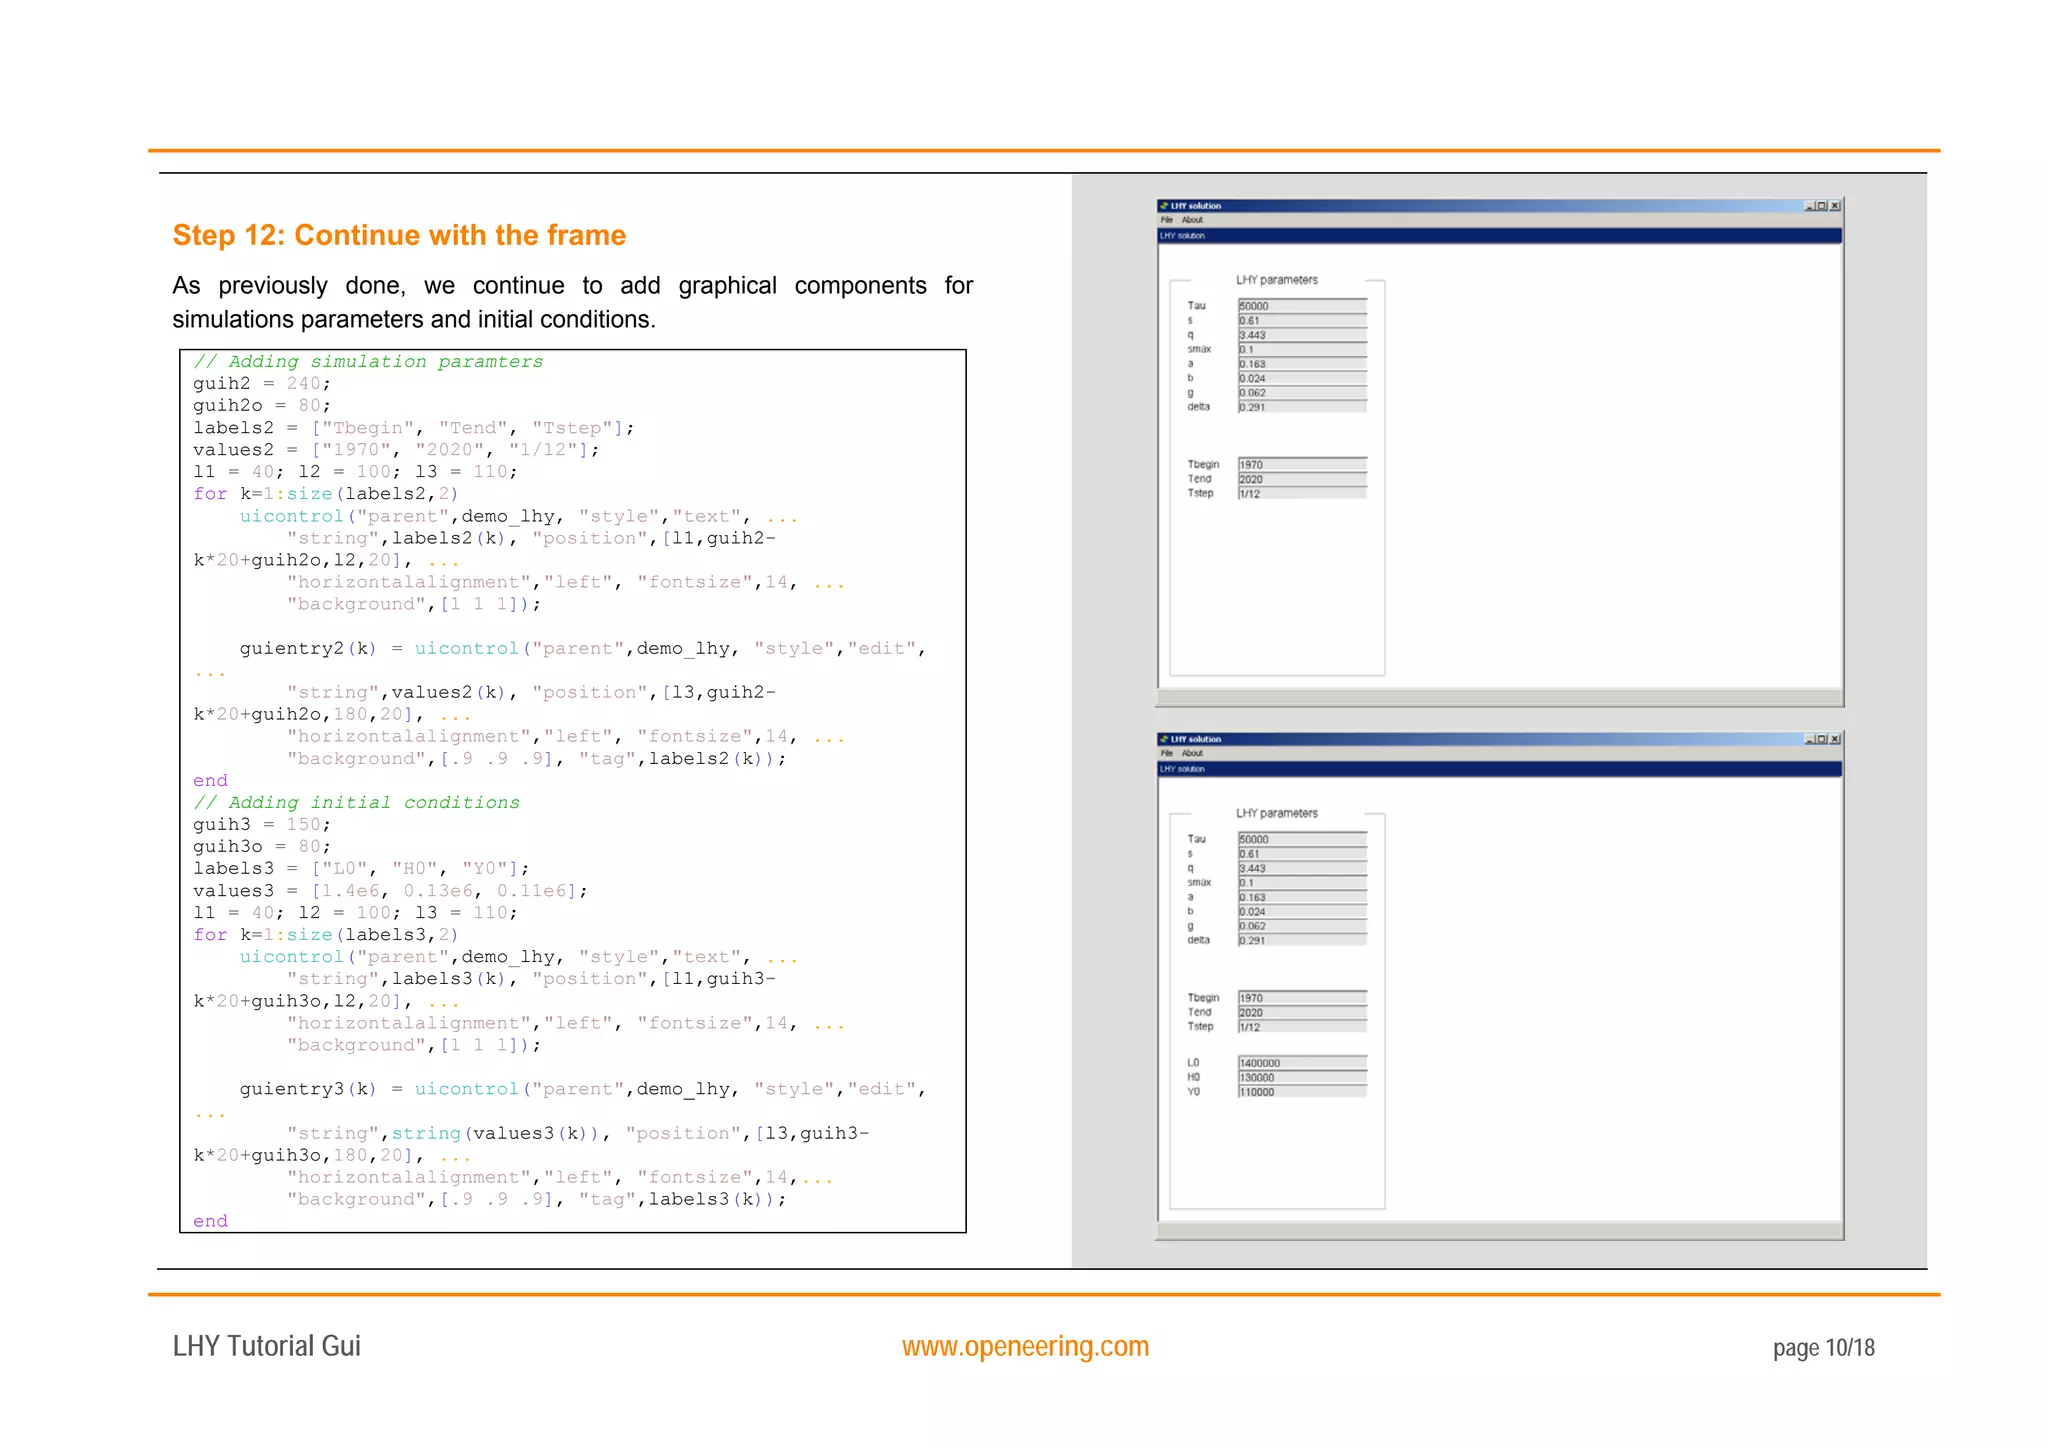Image resolution: width=2048 pixels, height=1448 pixels.
Task: Click the 'Tbegin' label in upper window
Action: [x=1203, y=465]
